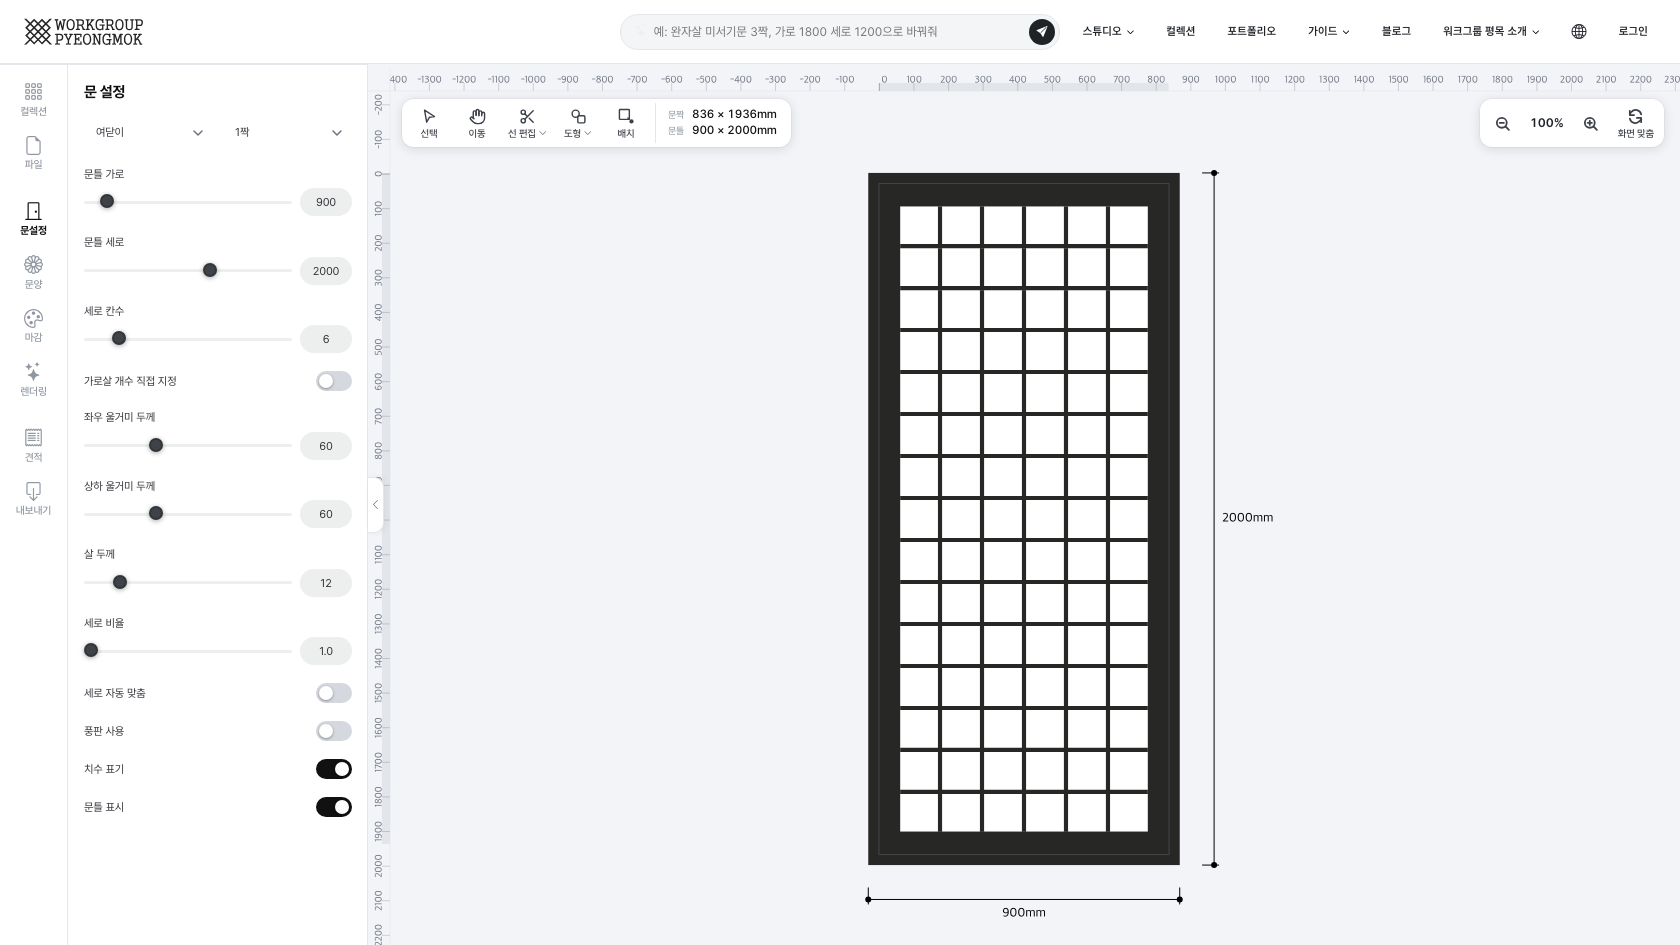Screen dimensions: 1680x945
Task: Click the 문틀 가로 slider handle
Action: point(107,201)
